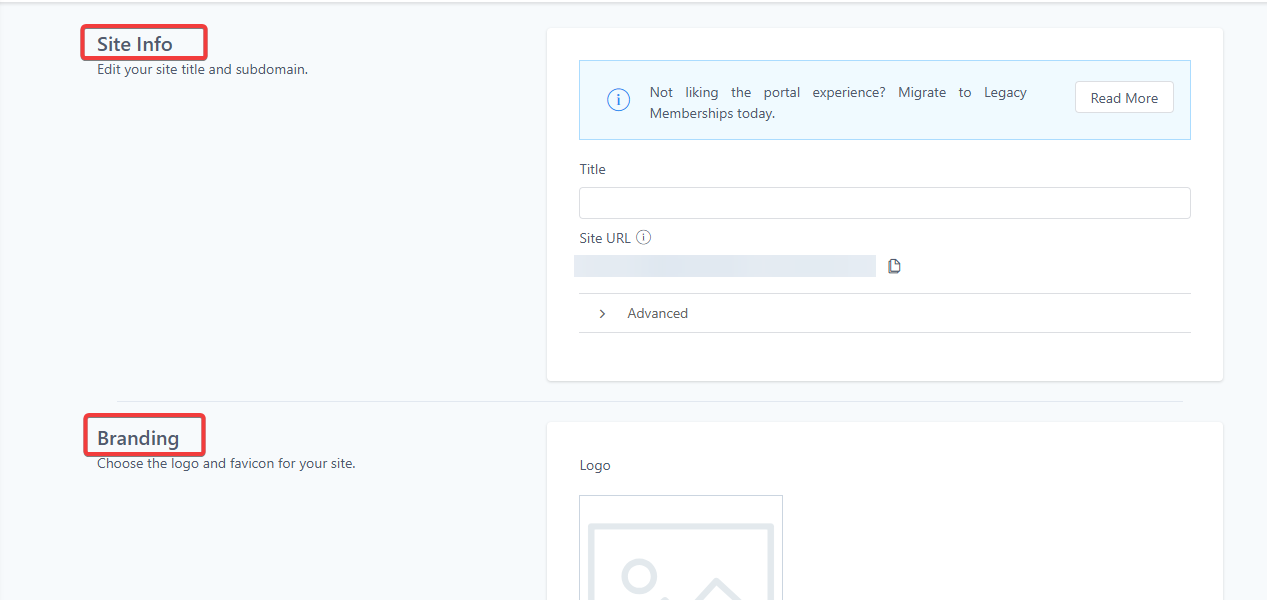
Task: Click the info icon beside Site URL
Action: click(644, 238)
